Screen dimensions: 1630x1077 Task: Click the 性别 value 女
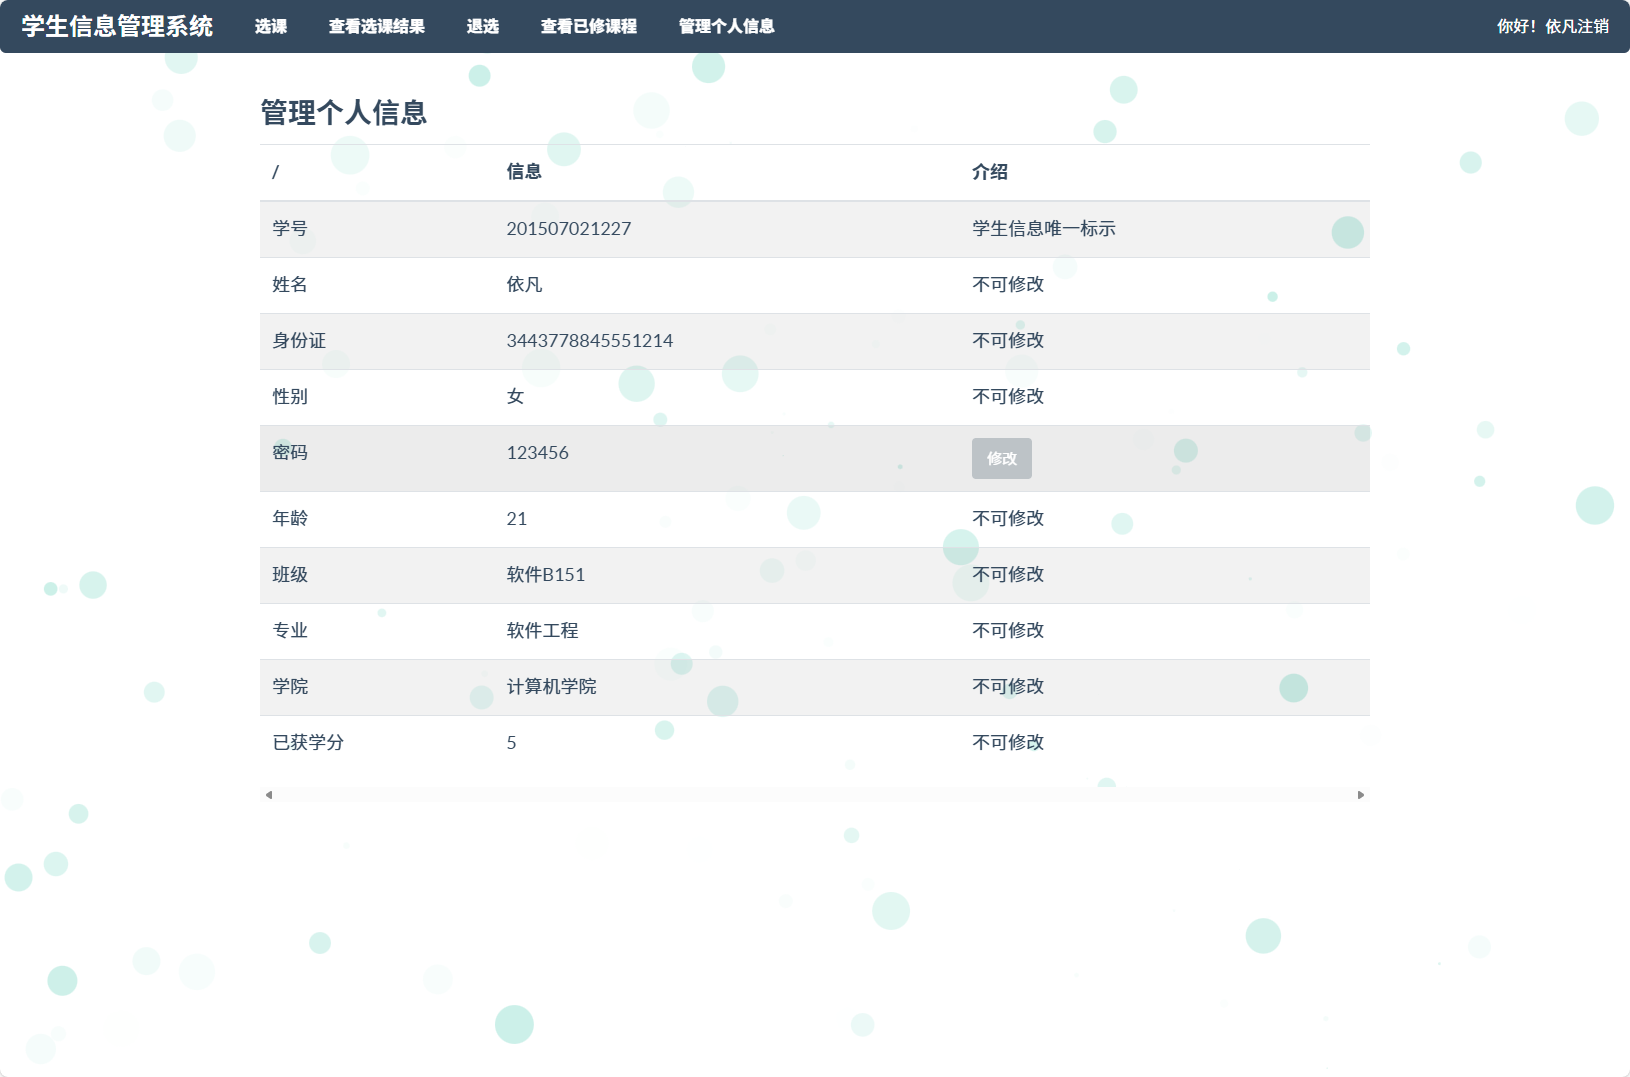514,397
